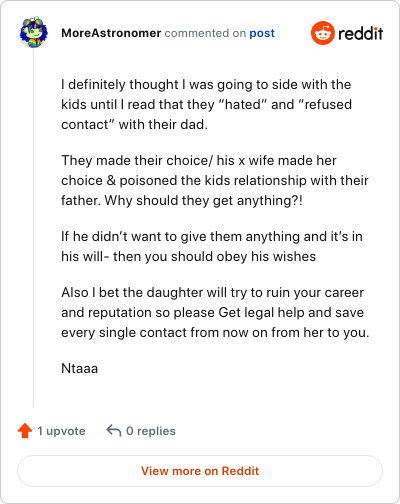Select the "1 upvote" count label
This screenshot has width=400, height=504.
click(x=61, y=431)
